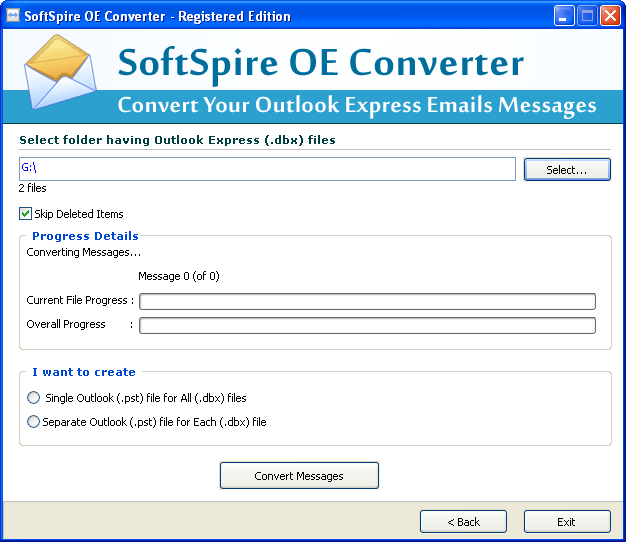The image size is (626, 542).
Task: Start conversion with Convert Messages button
Action: (x=299, y=475)
